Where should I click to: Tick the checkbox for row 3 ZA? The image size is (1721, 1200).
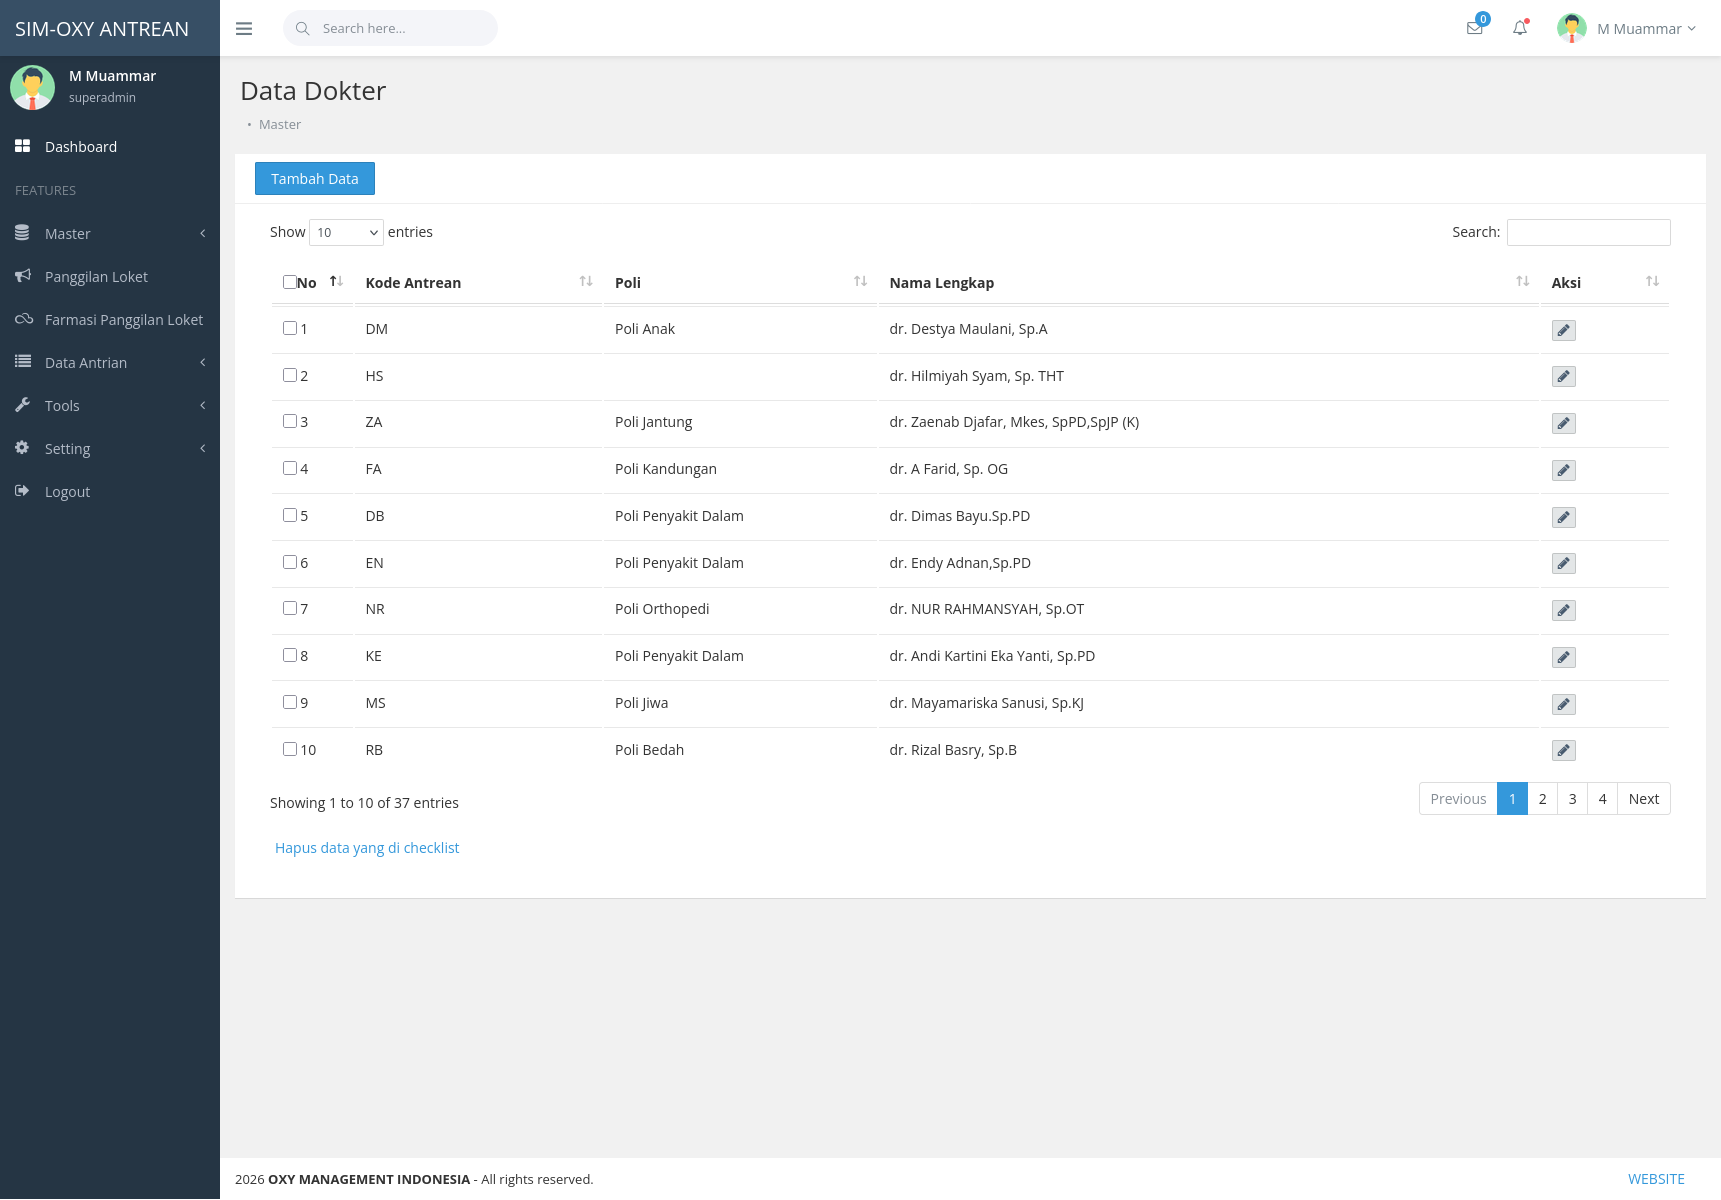(x=290, y=421)
